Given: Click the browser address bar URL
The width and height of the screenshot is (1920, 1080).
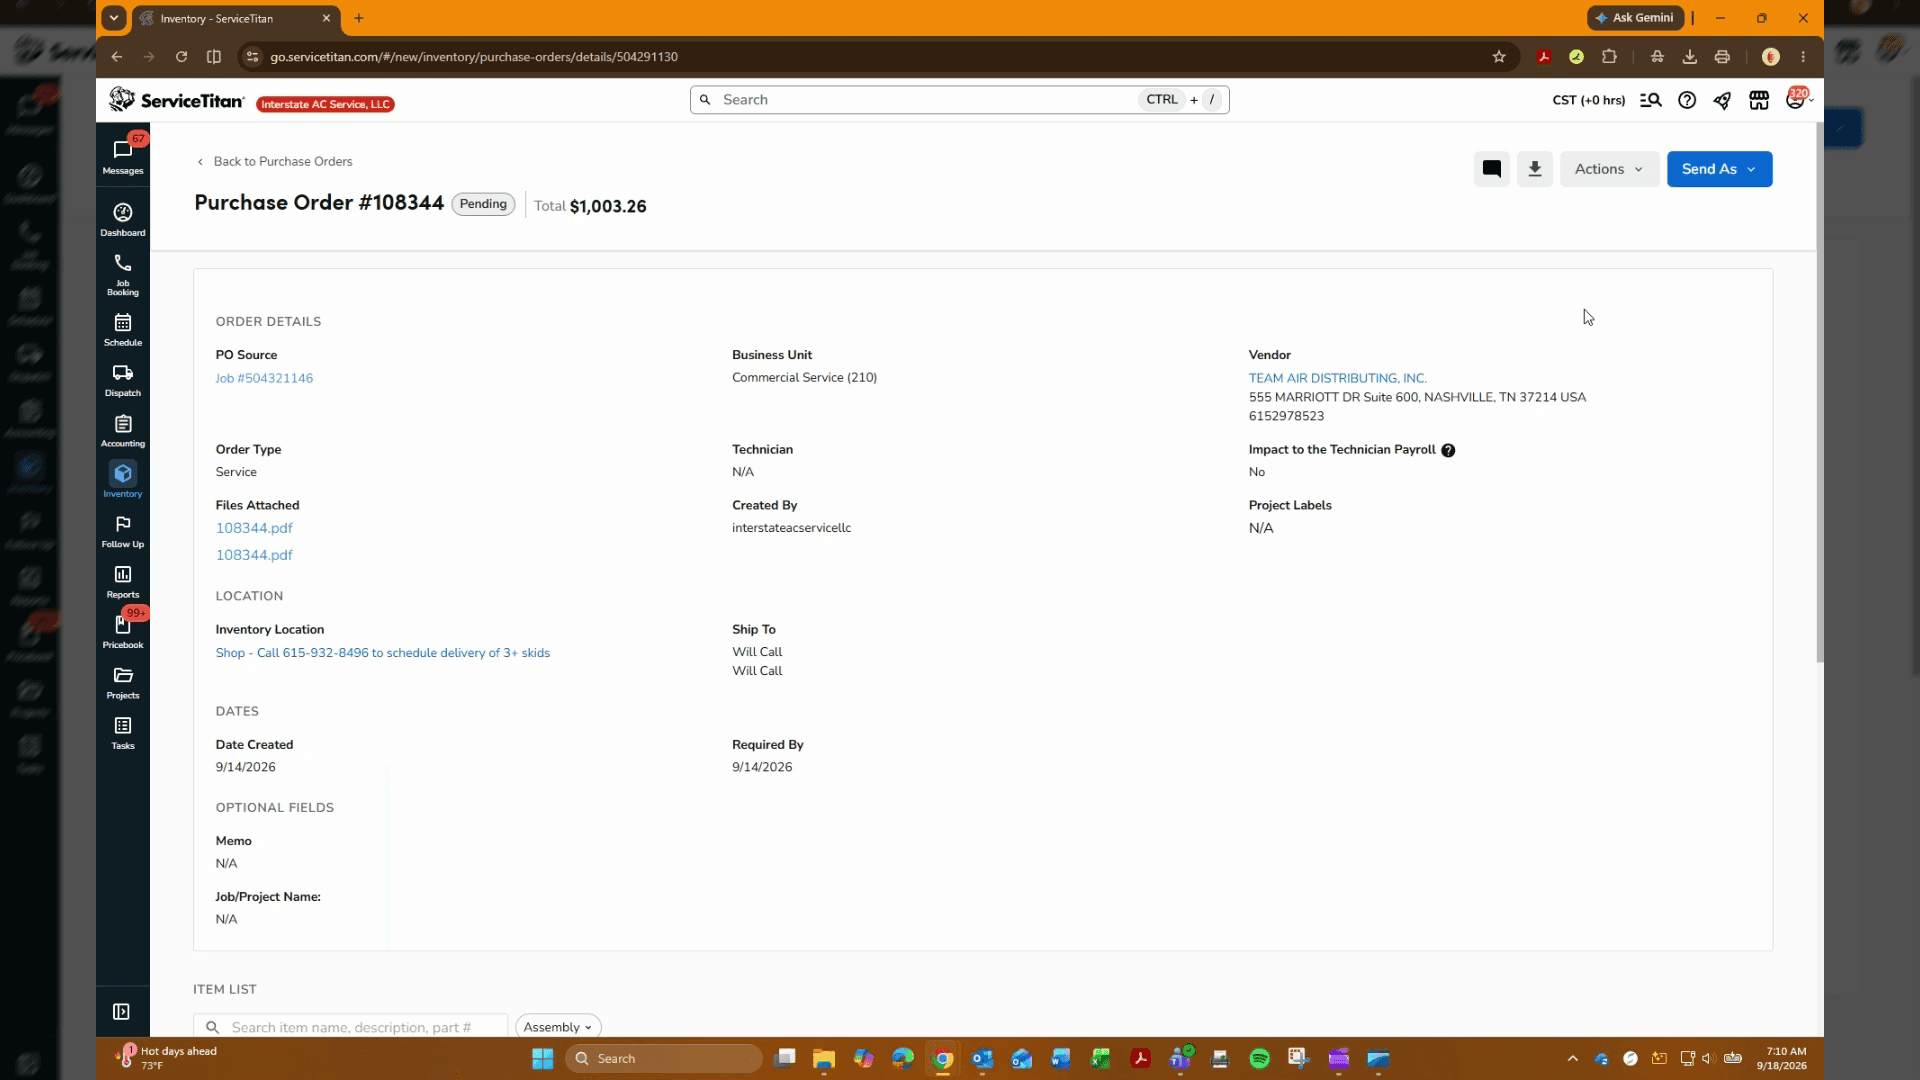Looking at the screenshot, I should pos(474,57).
